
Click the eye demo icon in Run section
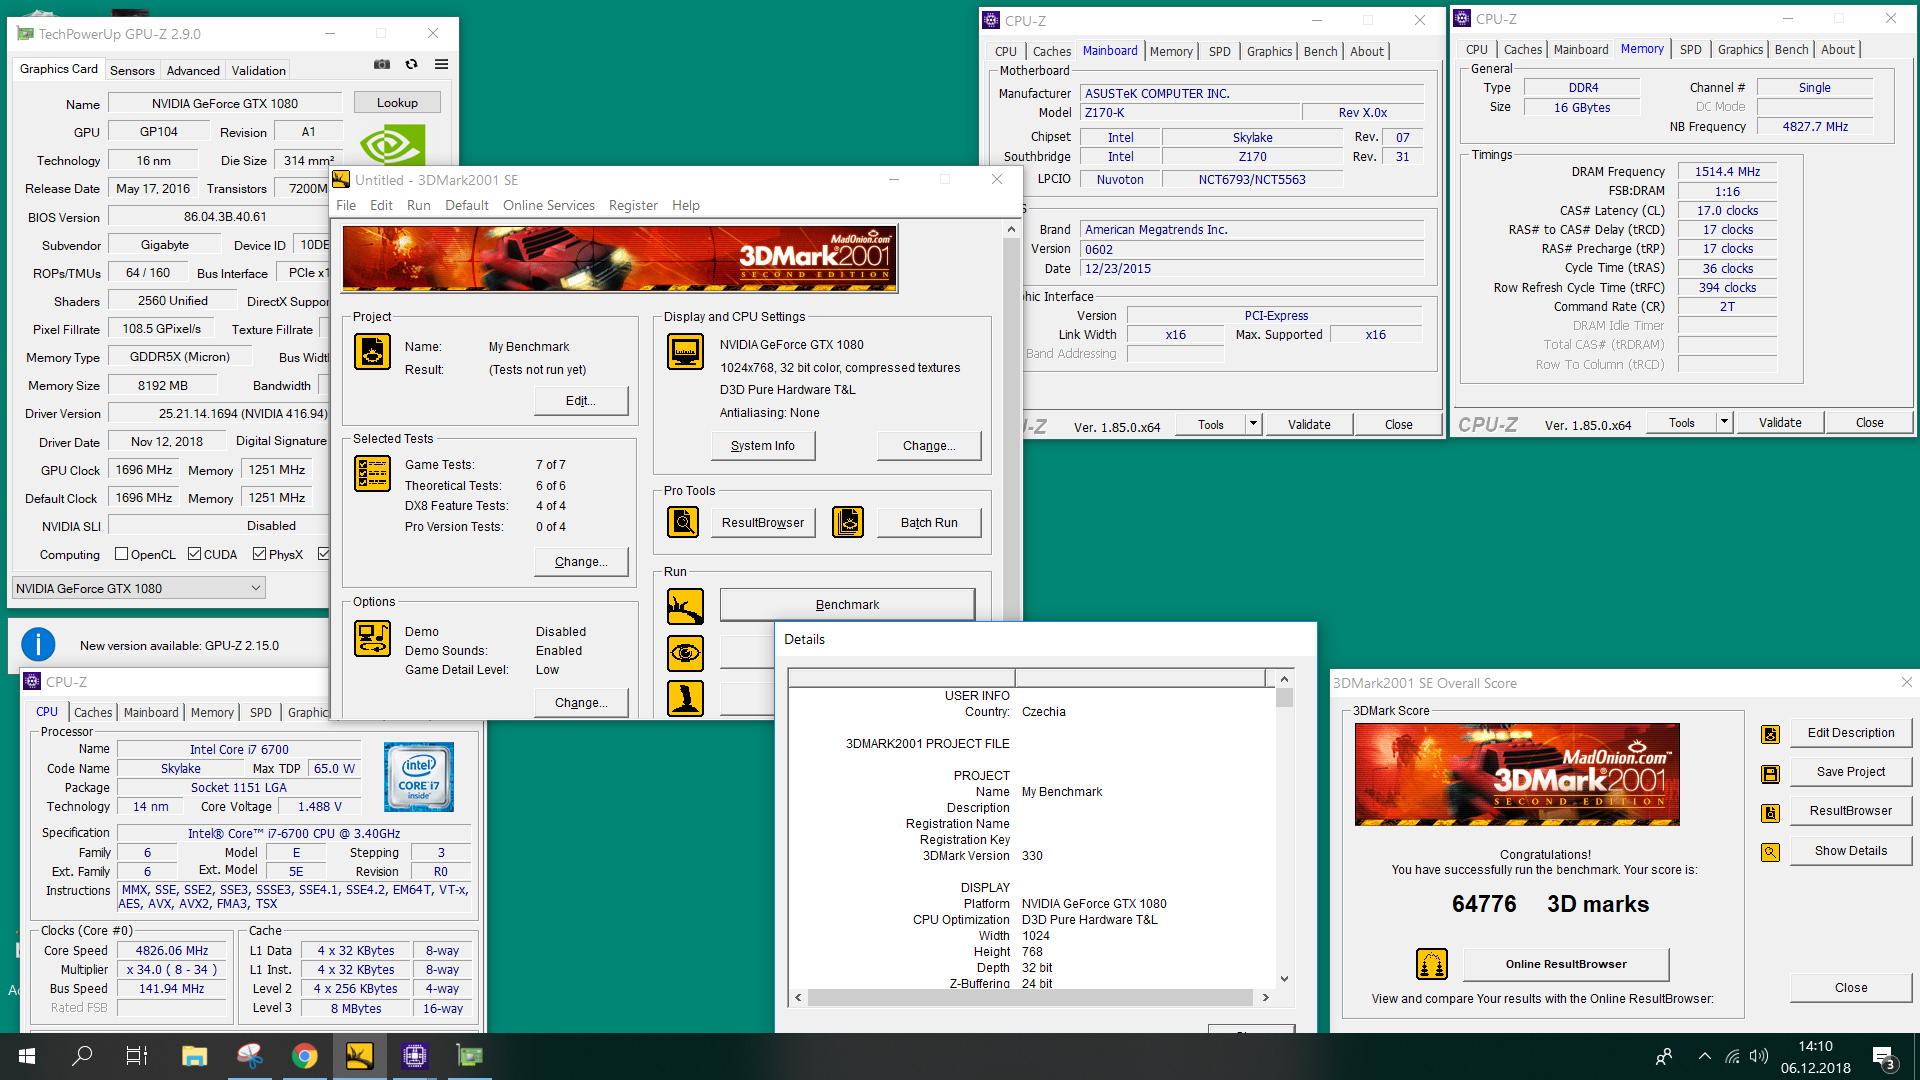pyautogui.click(x=685, y=653)
